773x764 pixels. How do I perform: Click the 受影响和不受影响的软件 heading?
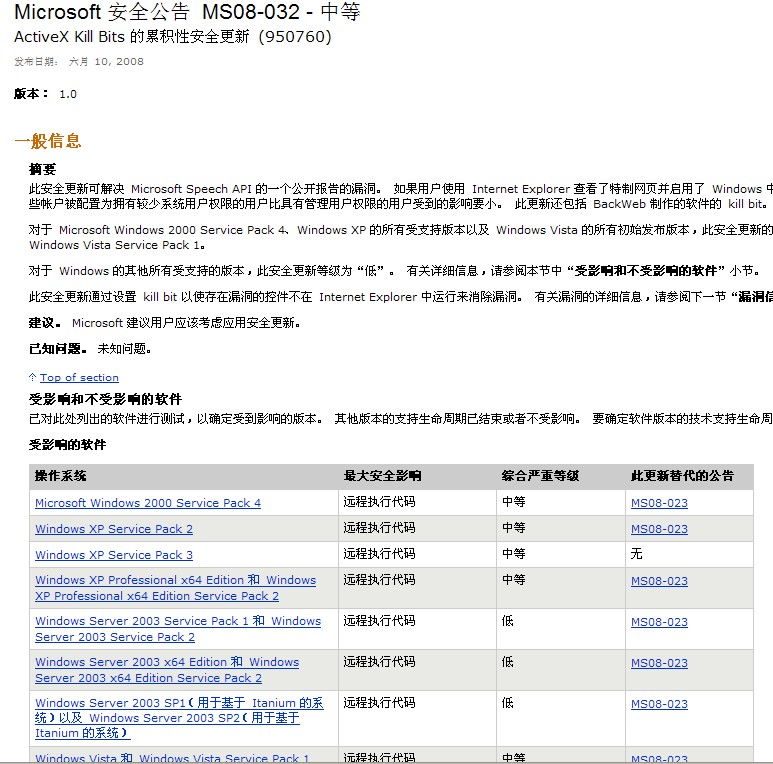105,399
